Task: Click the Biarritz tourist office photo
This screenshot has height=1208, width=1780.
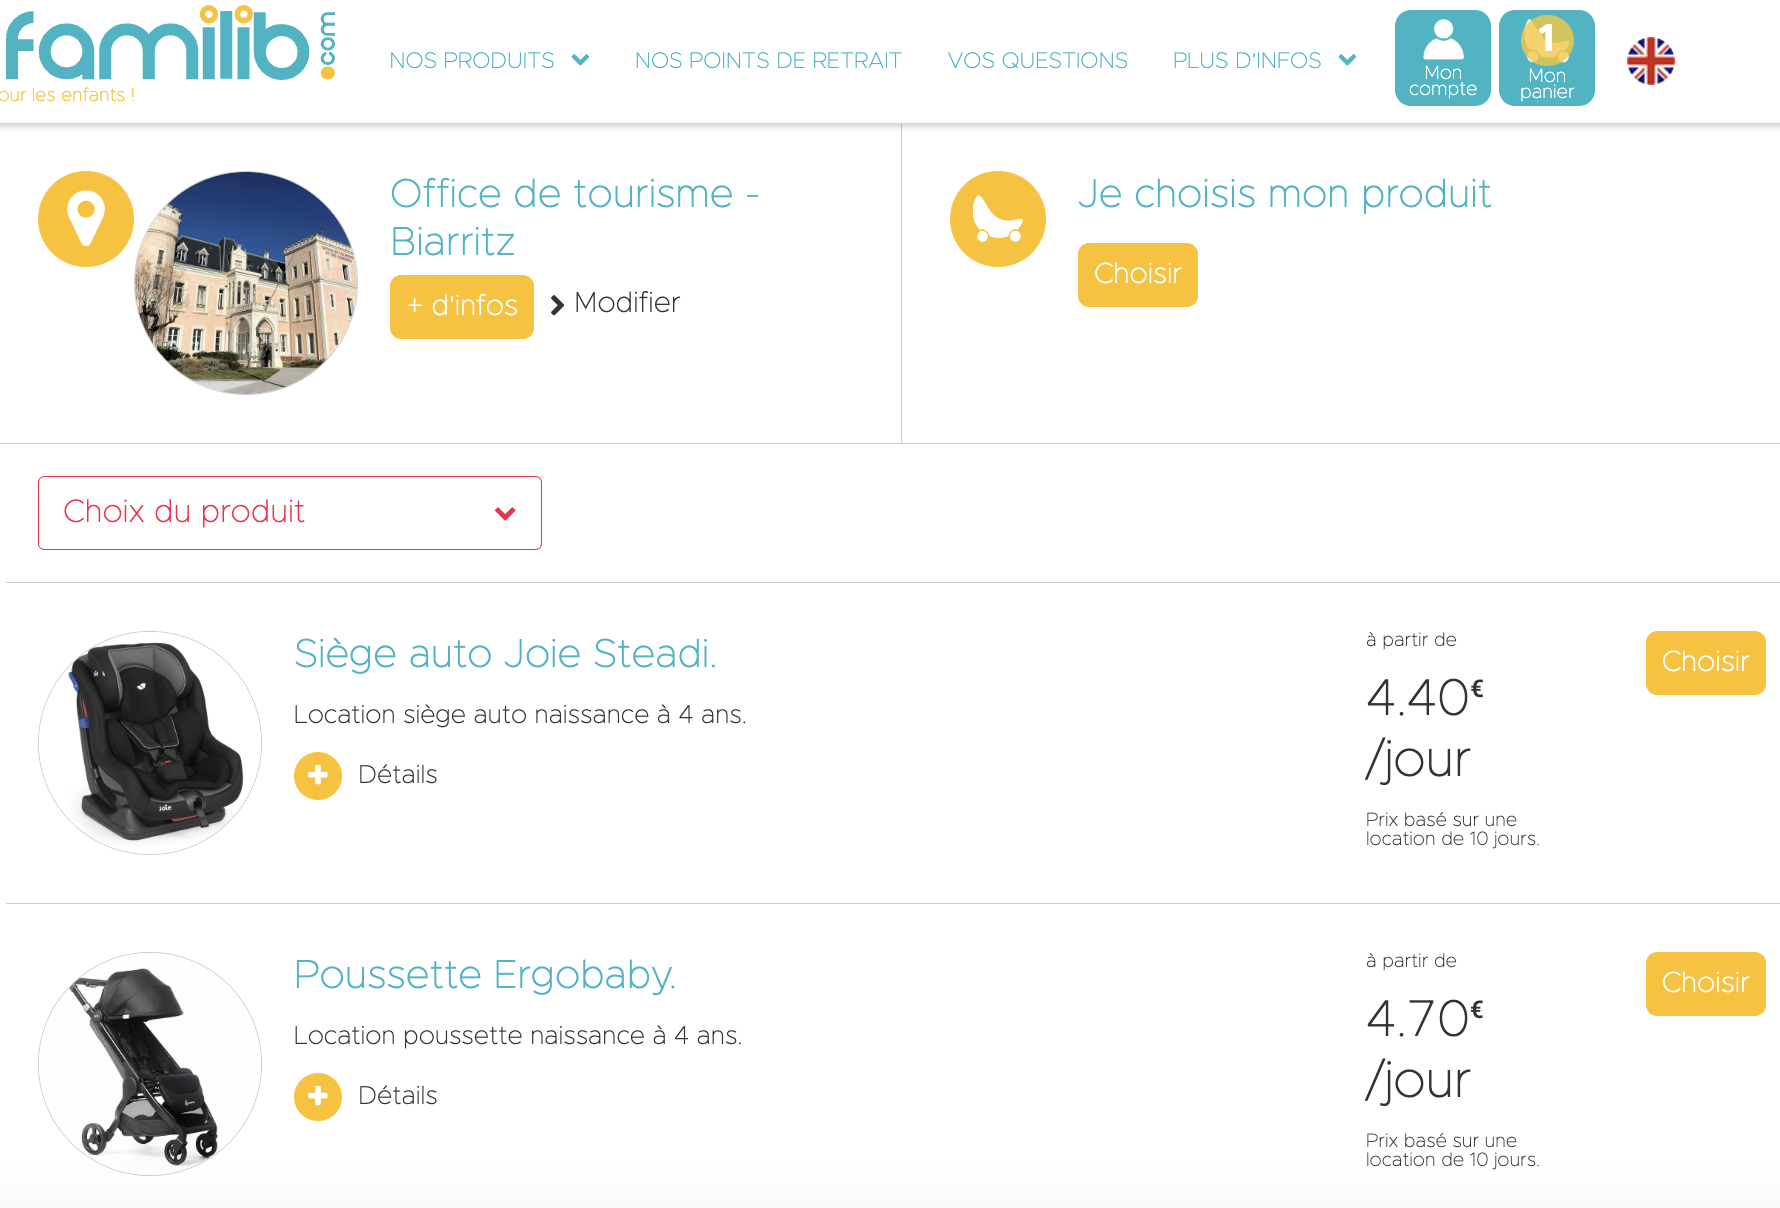Action: coord(247,283)
